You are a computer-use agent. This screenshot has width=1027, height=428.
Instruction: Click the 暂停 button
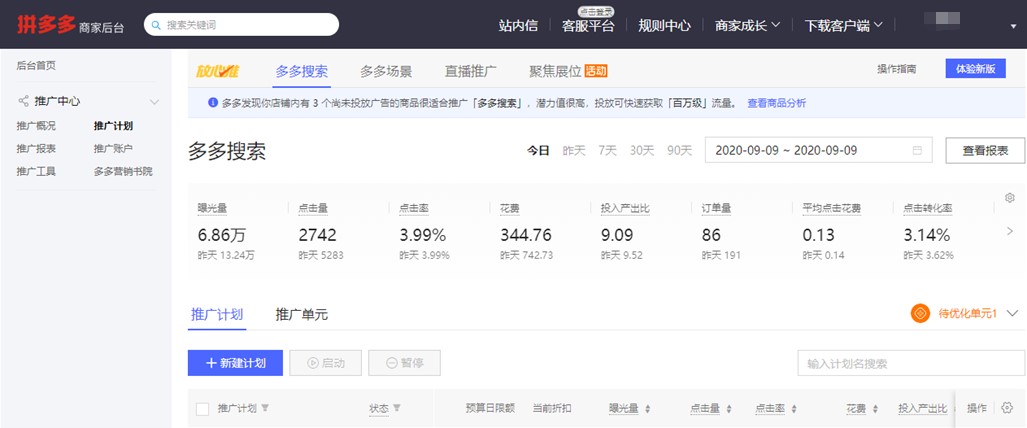coord(404,363)
